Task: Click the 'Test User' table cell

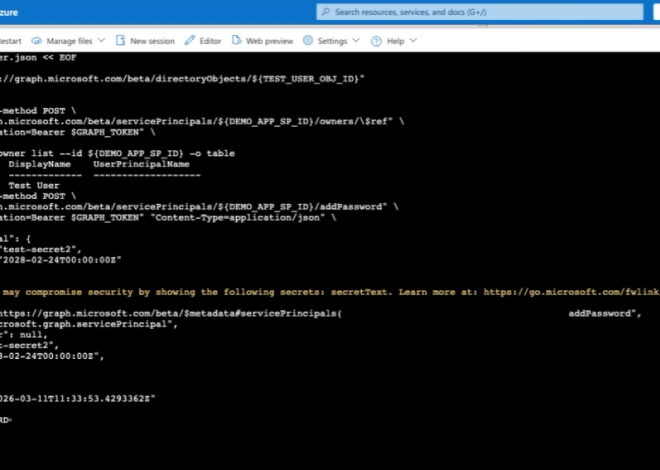Action: point(34,186)
